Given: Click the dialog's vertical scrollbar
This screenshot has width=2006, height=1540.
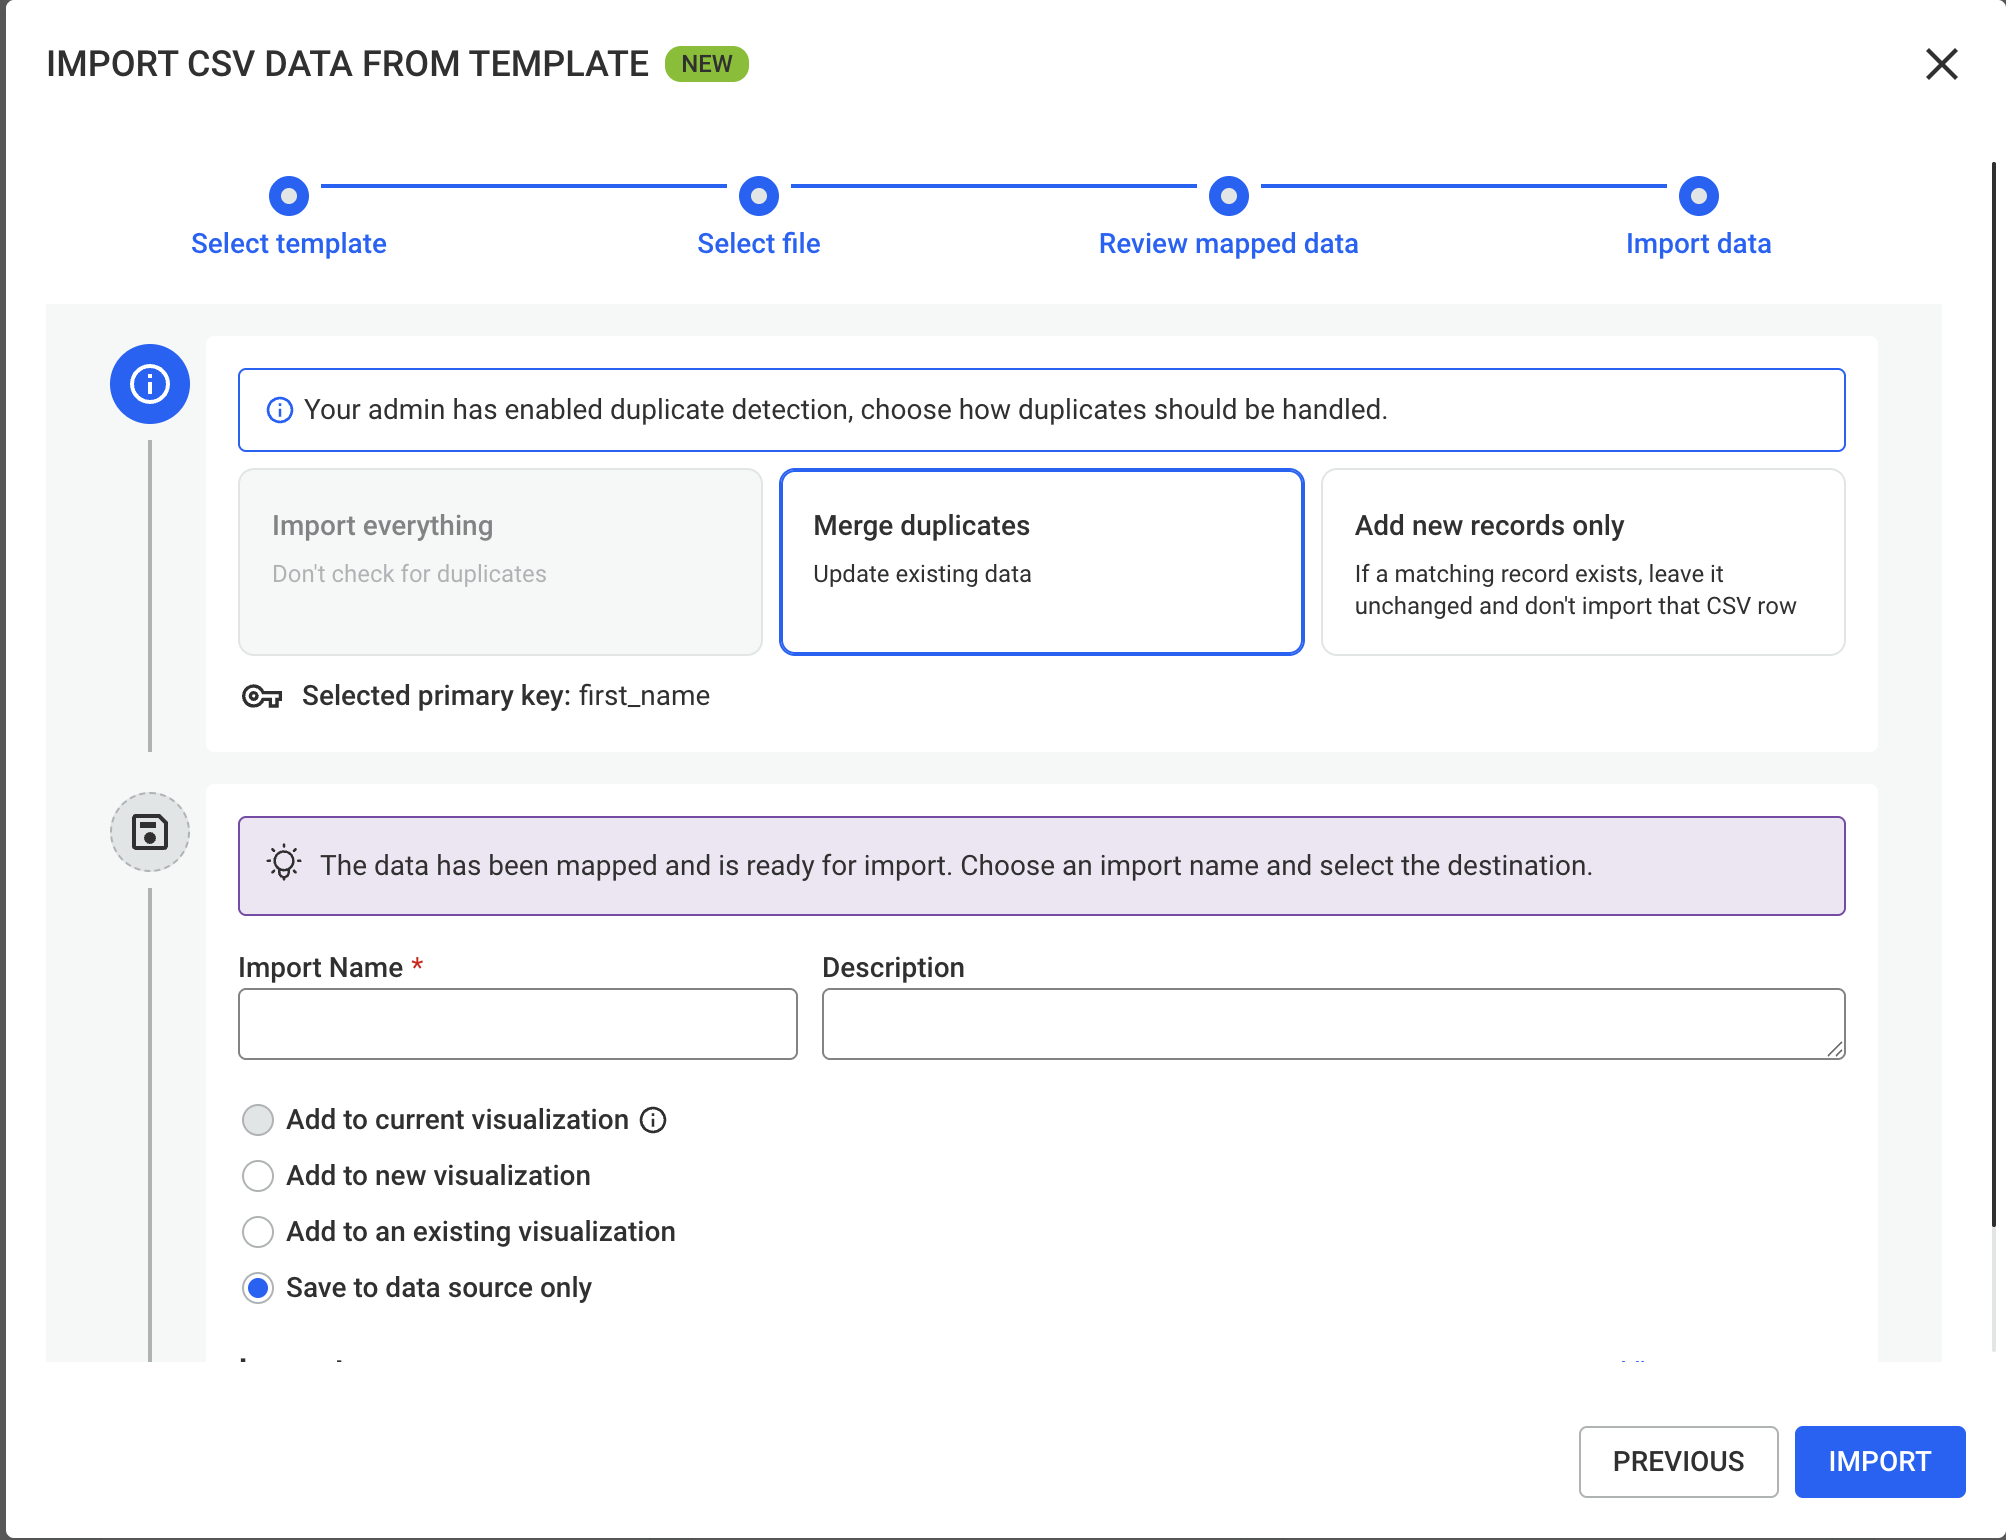Looking at the screenshot, I should coord(1996,695).
